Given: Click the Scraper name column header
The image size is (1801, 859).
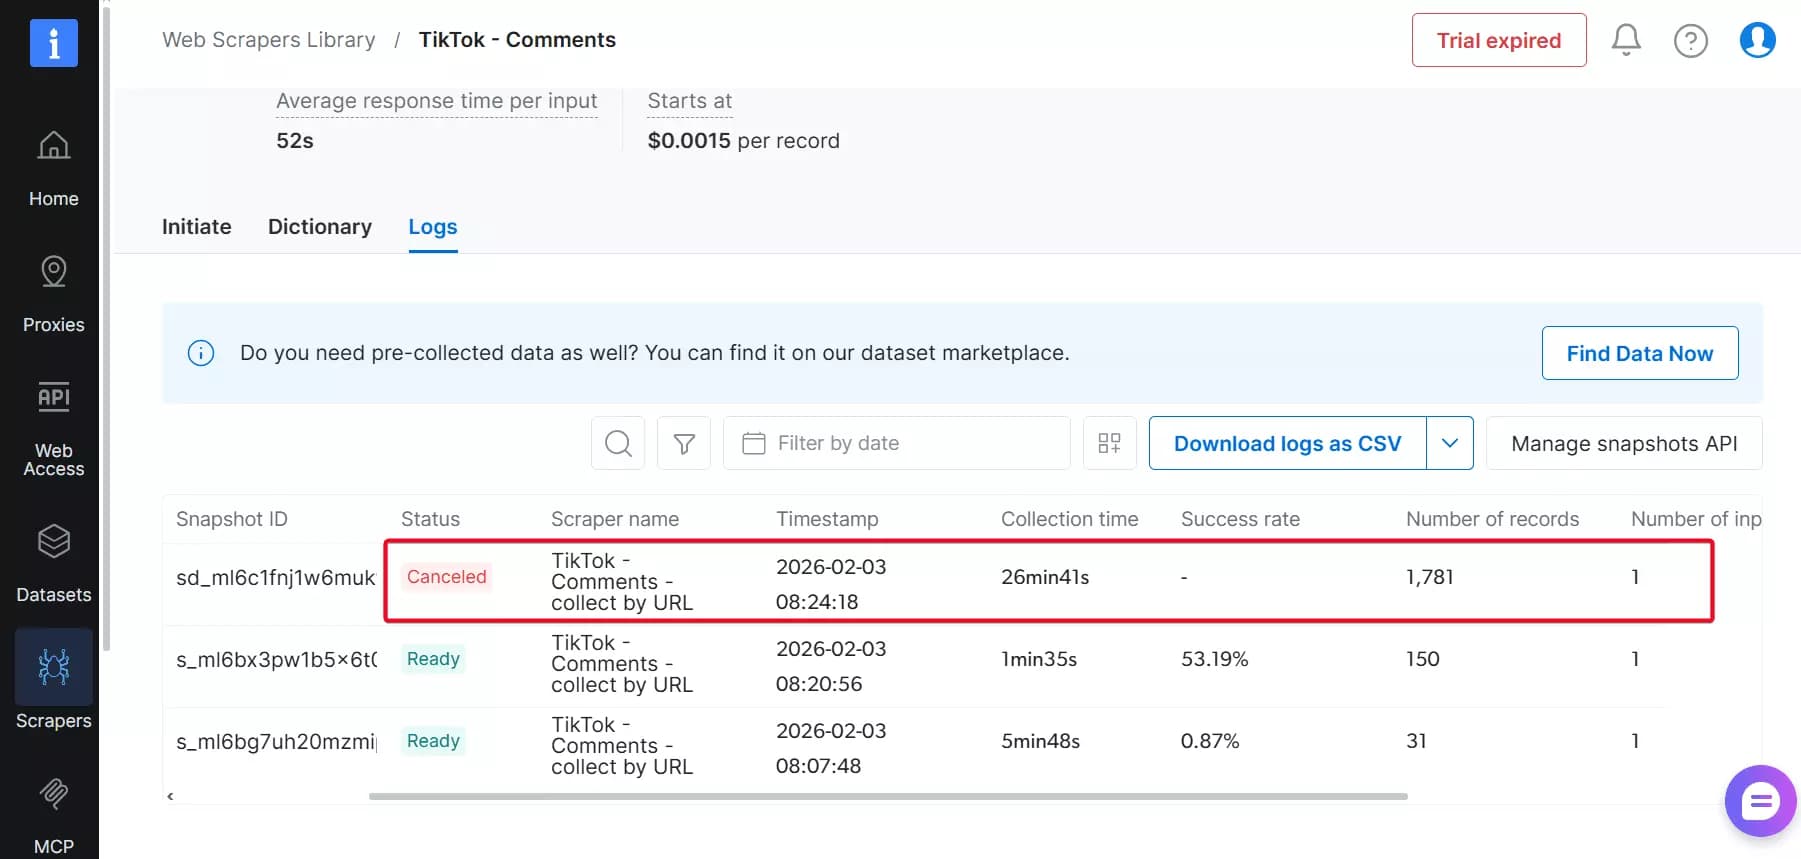Looking at the screenshot, I should coord(615,519).
